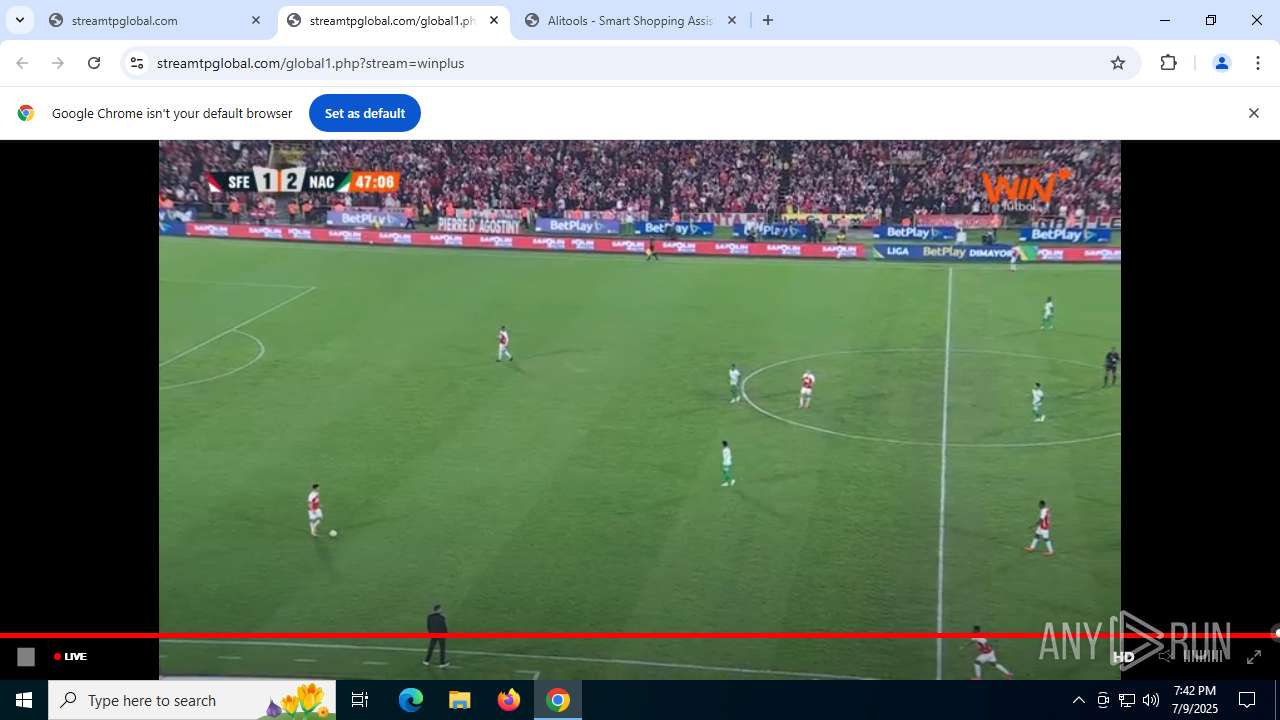Open File Explorer from taskbar
This screenshot has height=720, width=1280.
click(x=459, y=700)
